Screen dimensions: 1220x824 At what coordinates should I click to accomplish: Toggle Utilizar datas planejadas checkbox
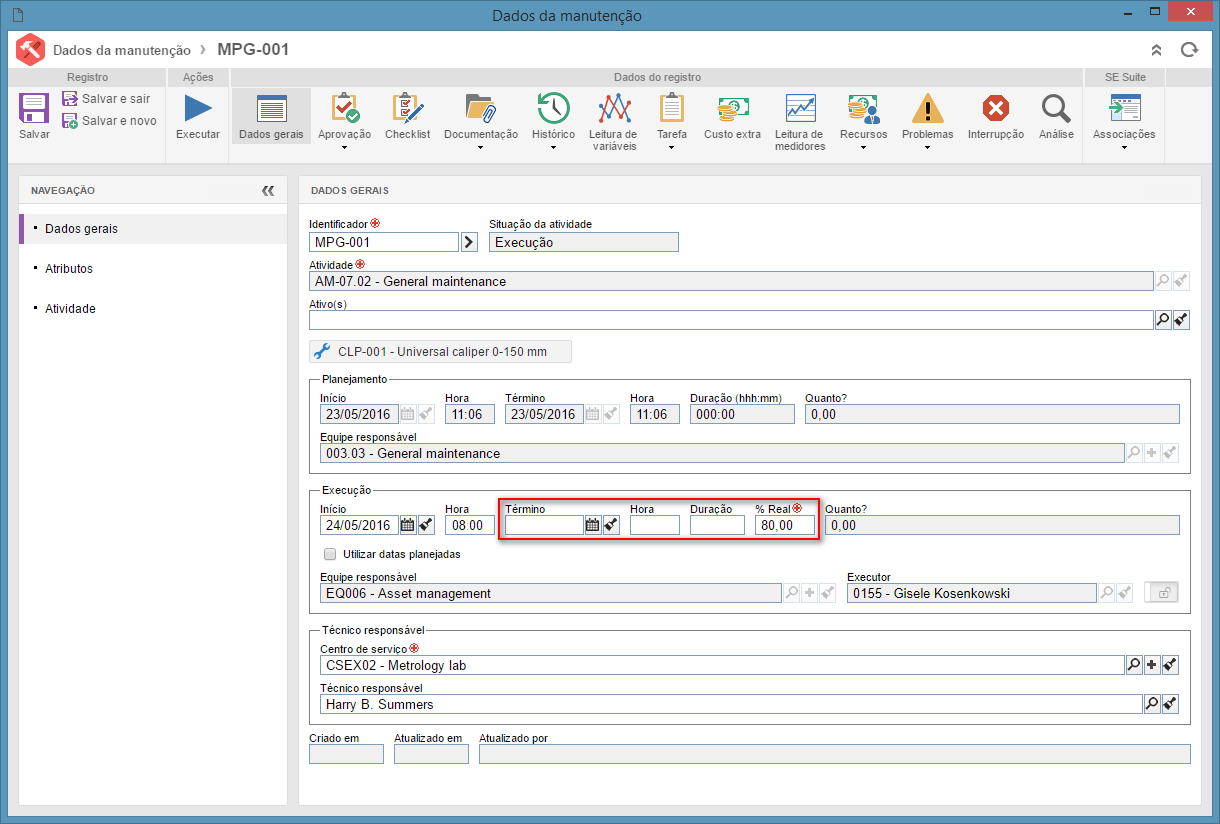click(330, 553)
